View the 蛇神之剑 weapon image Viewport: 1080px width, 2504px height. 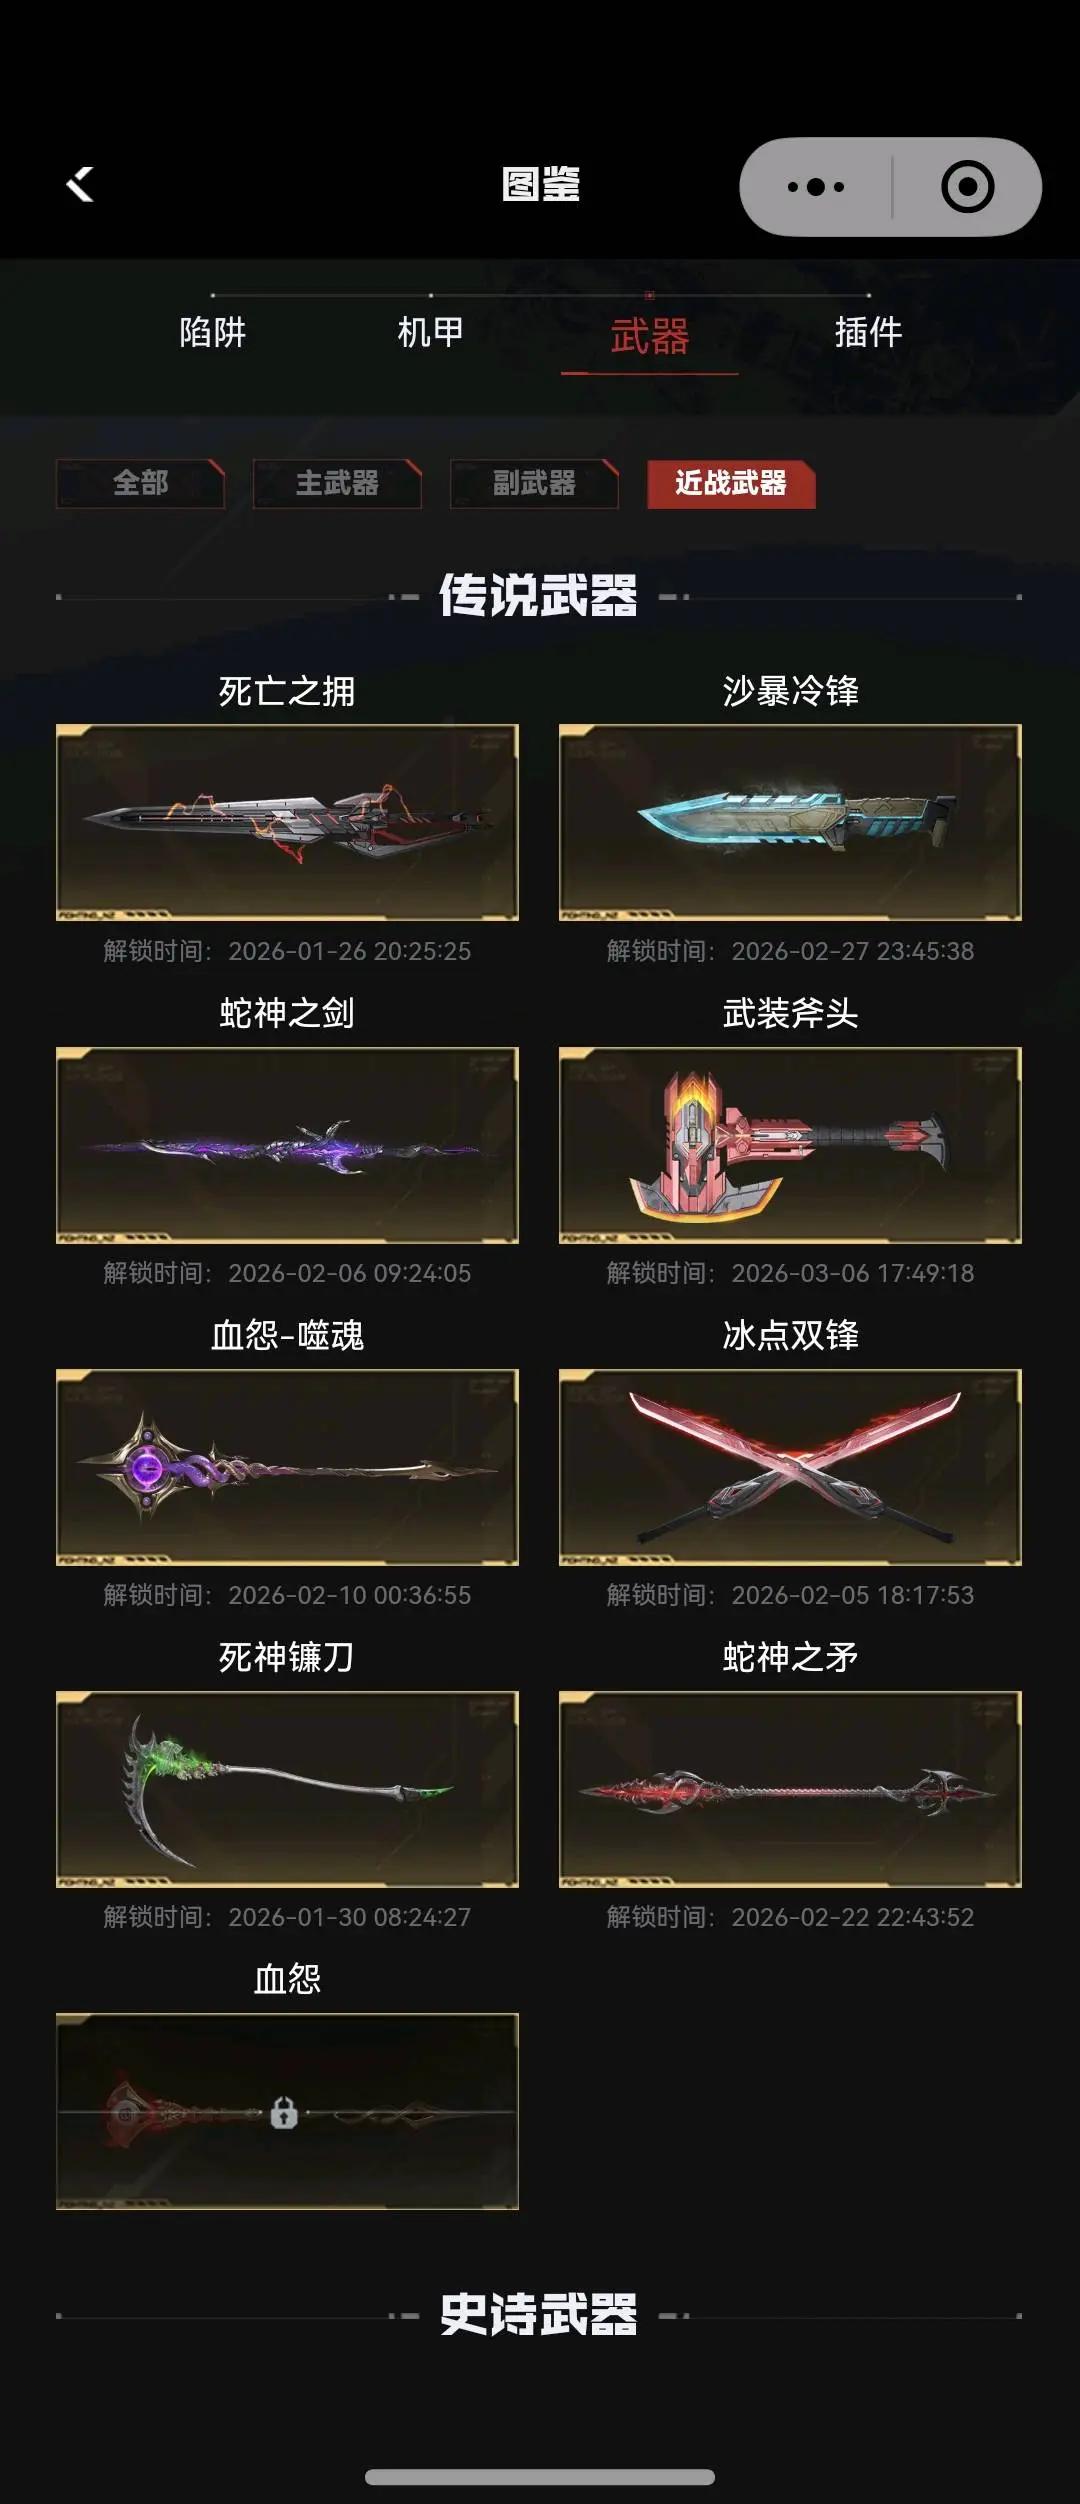click(x=287, y=1145)
